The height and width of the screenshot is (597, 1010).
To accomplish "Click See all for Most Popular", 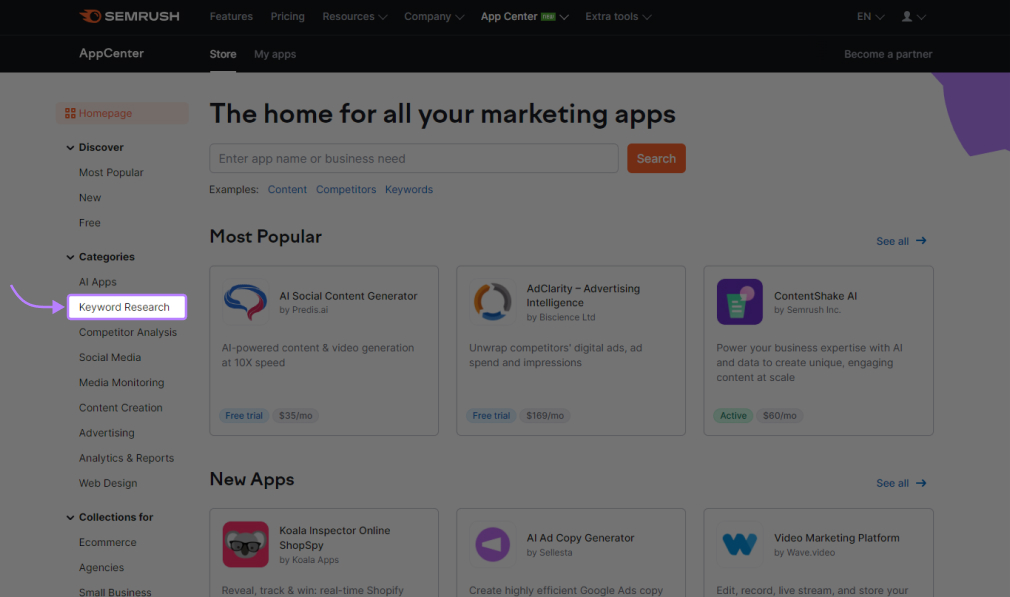I will coord(901,241).
